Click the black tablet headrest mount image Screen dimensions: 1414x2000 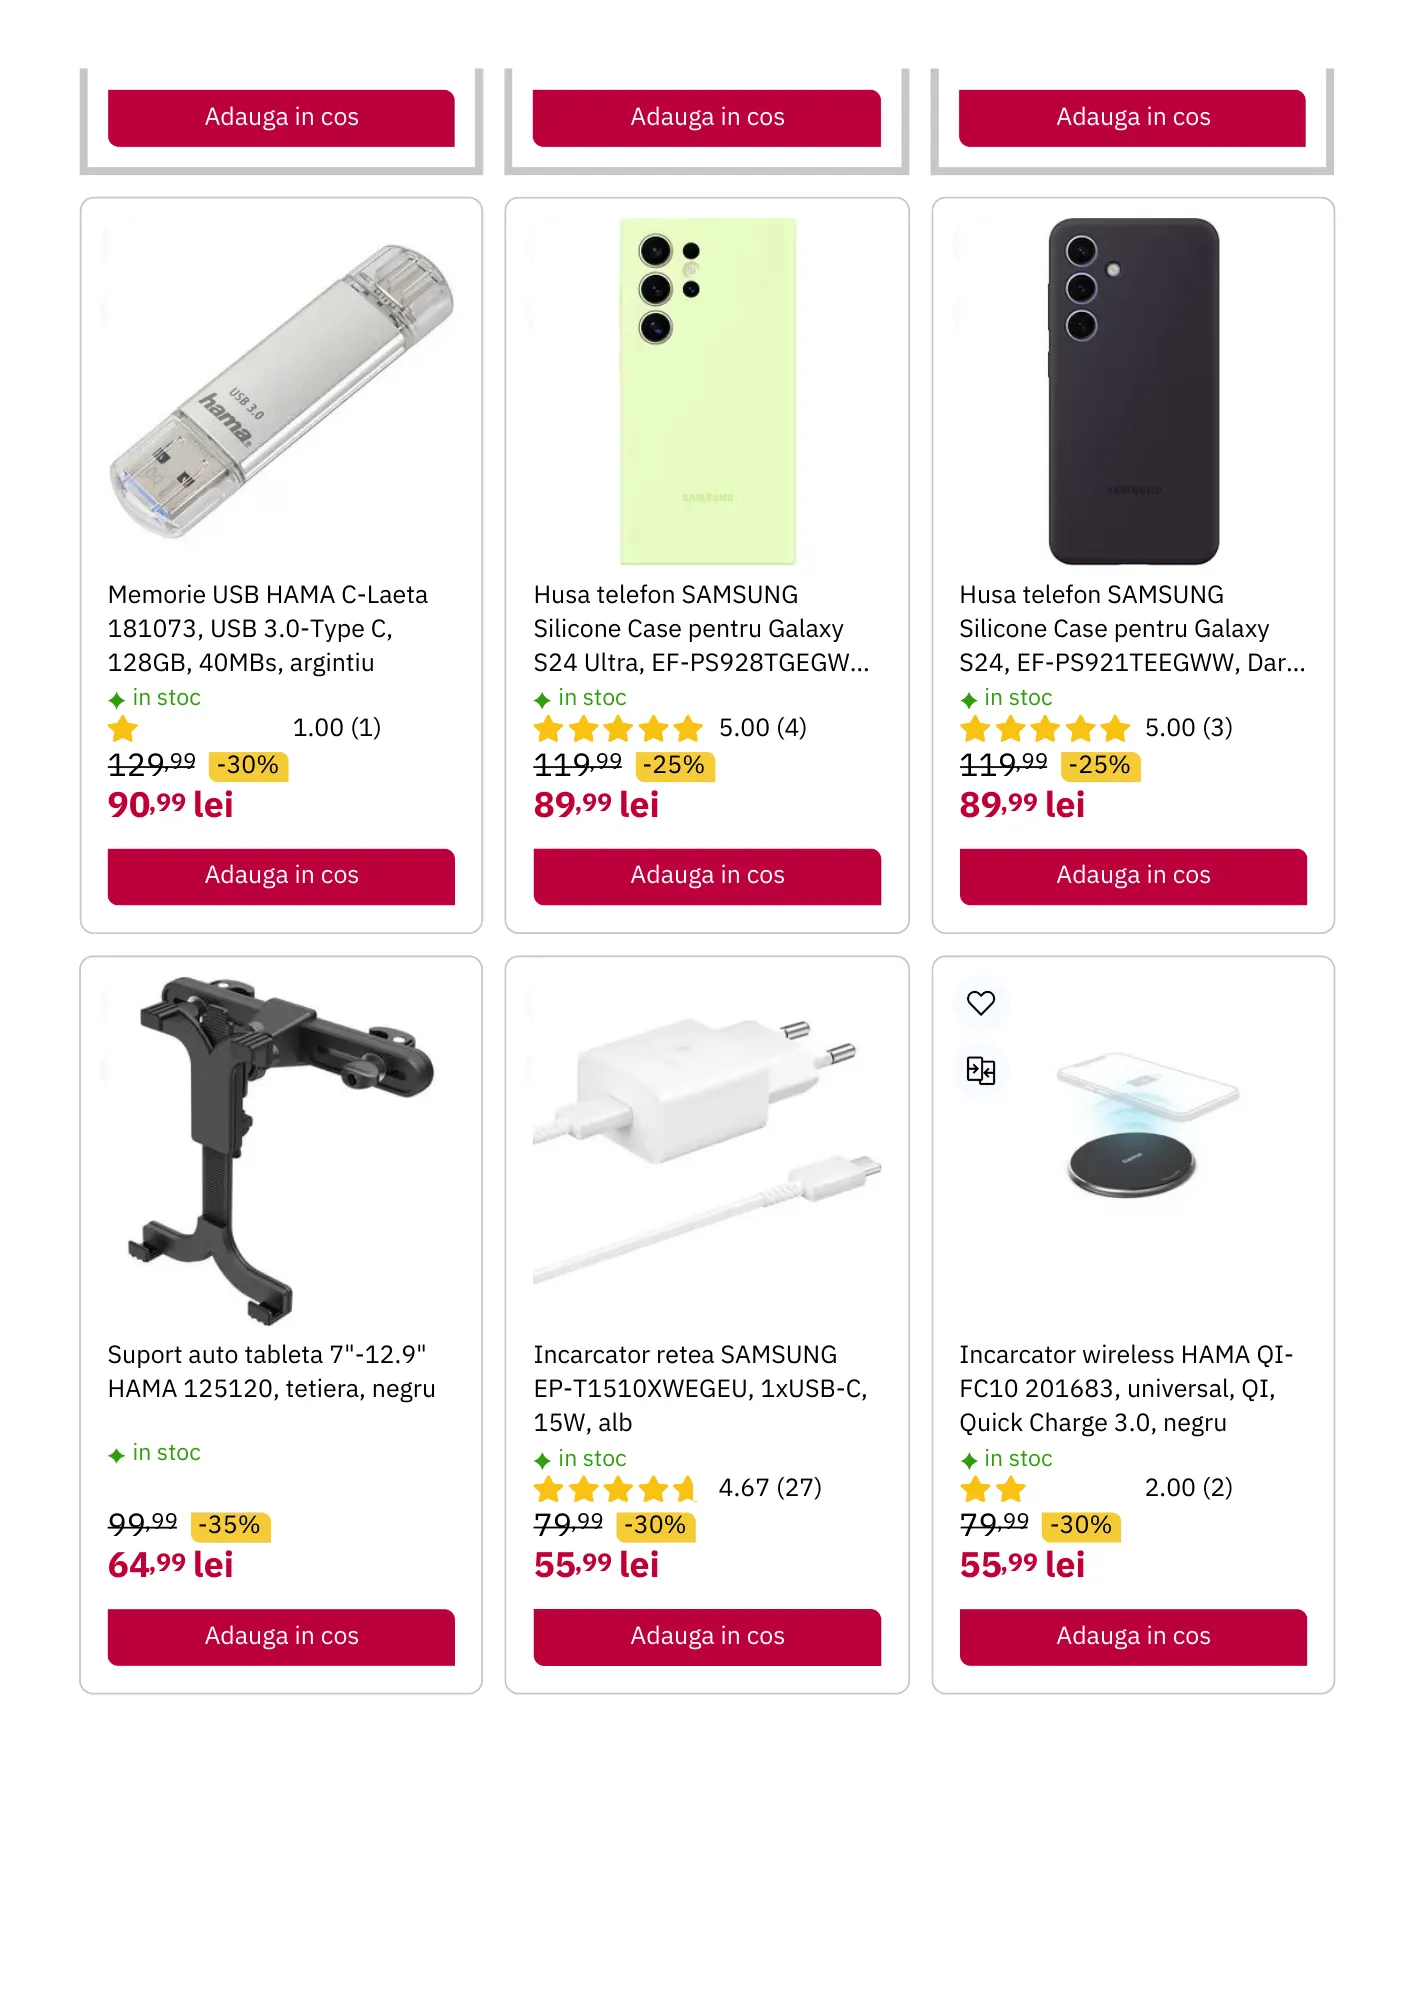[x=281, y=1150]
